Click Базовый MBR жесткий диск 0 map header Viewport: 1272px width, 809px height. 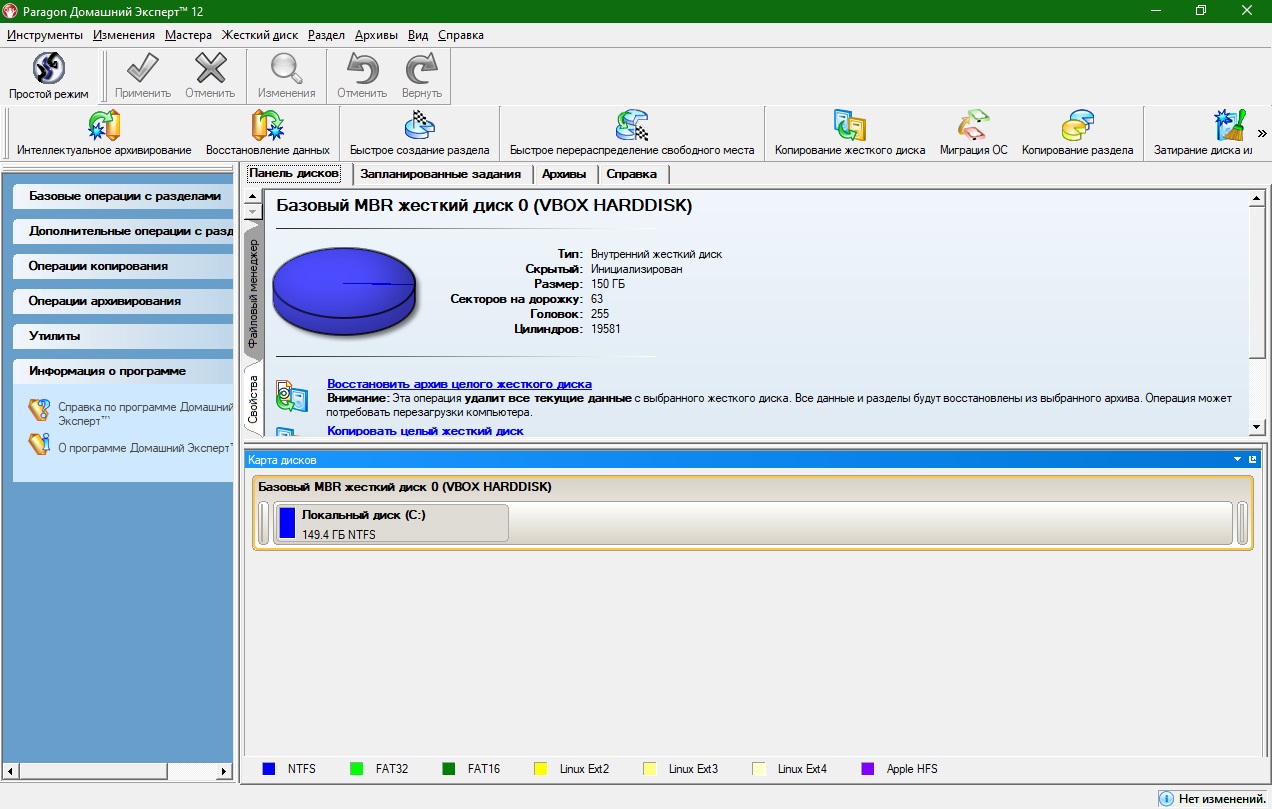405,487
